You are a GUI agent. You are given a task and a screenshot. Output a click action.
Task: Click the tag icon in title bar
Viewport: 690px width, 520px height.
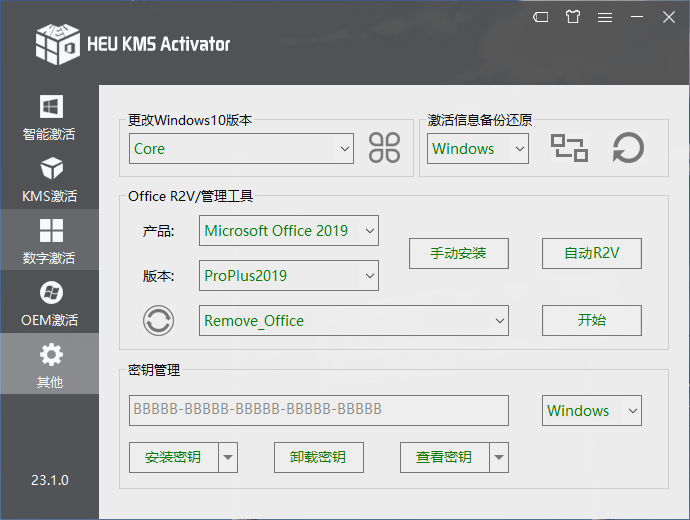540,17
